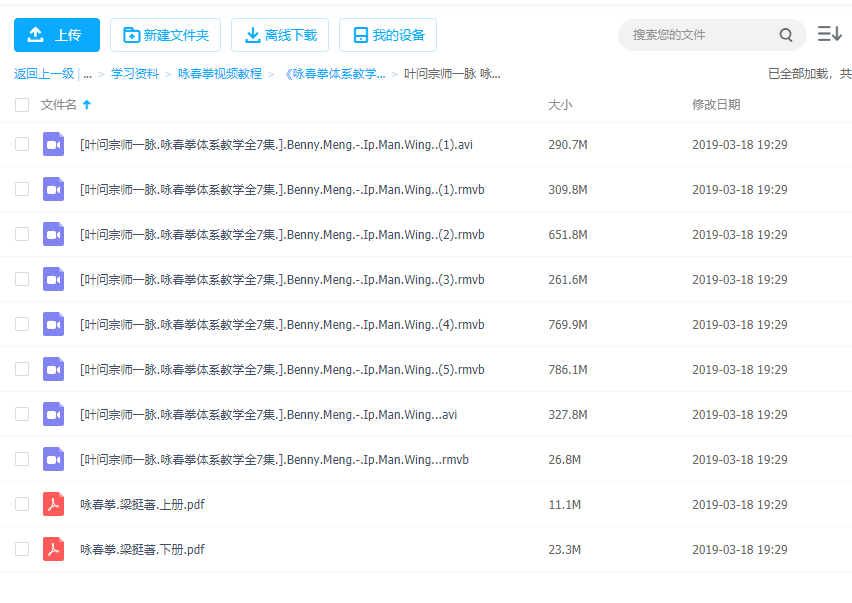Click the 786.1M size value

click(568, 370)
